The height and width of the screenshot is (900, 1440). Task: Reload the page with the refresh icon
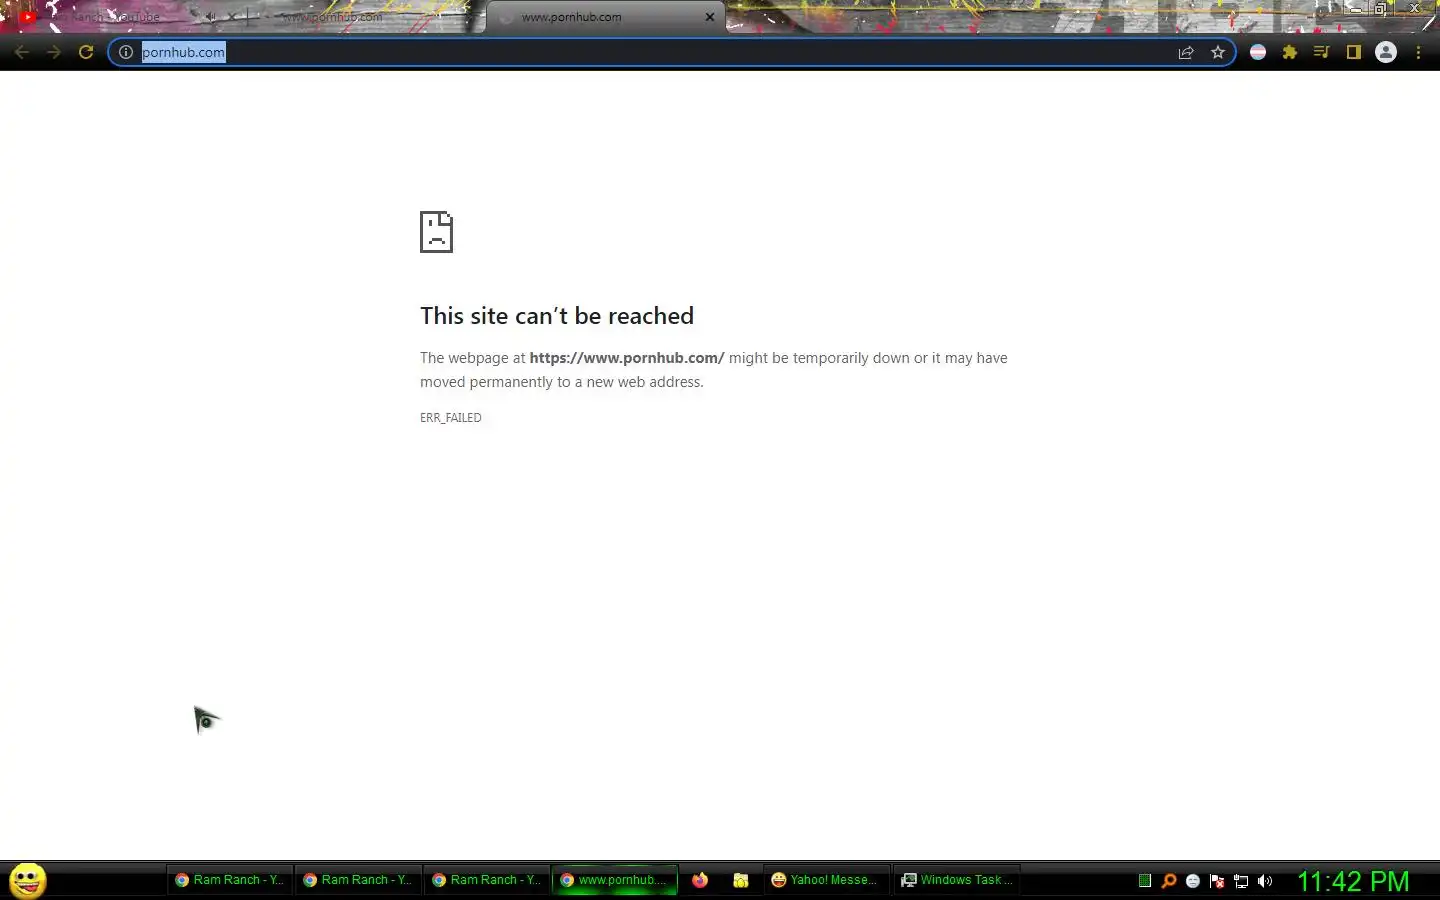86,52
